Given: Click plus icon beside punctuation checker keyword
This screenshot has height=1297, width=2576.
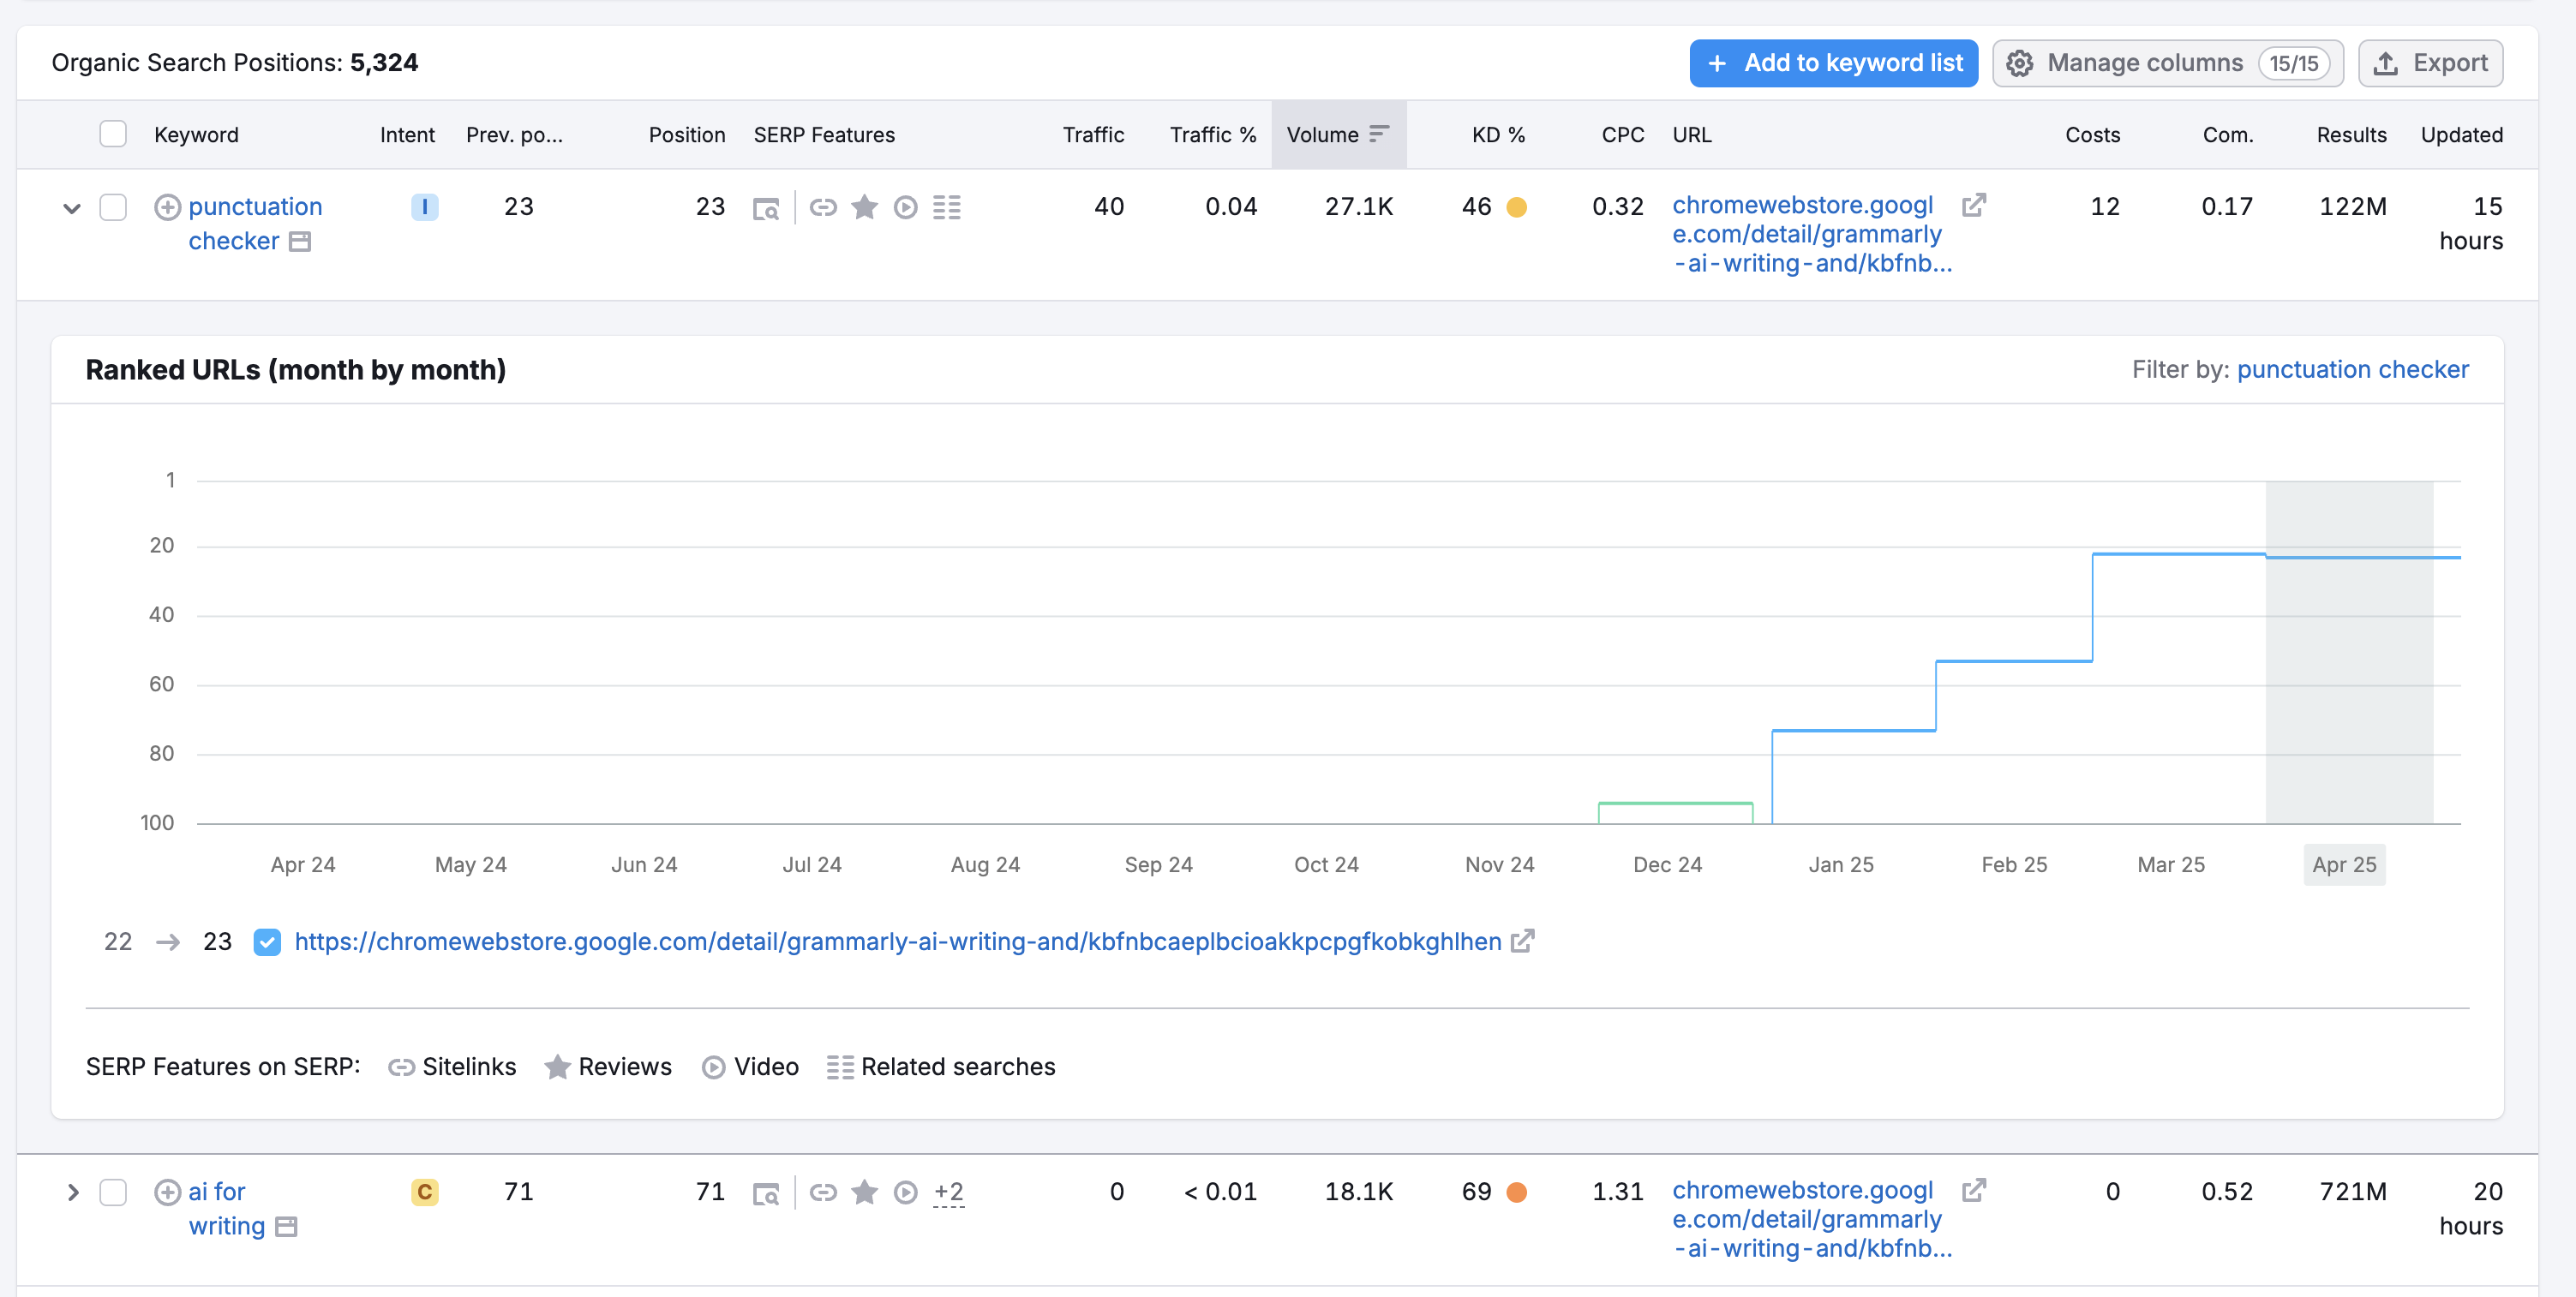Looking at the screenshot, I should tap(167, 207).
